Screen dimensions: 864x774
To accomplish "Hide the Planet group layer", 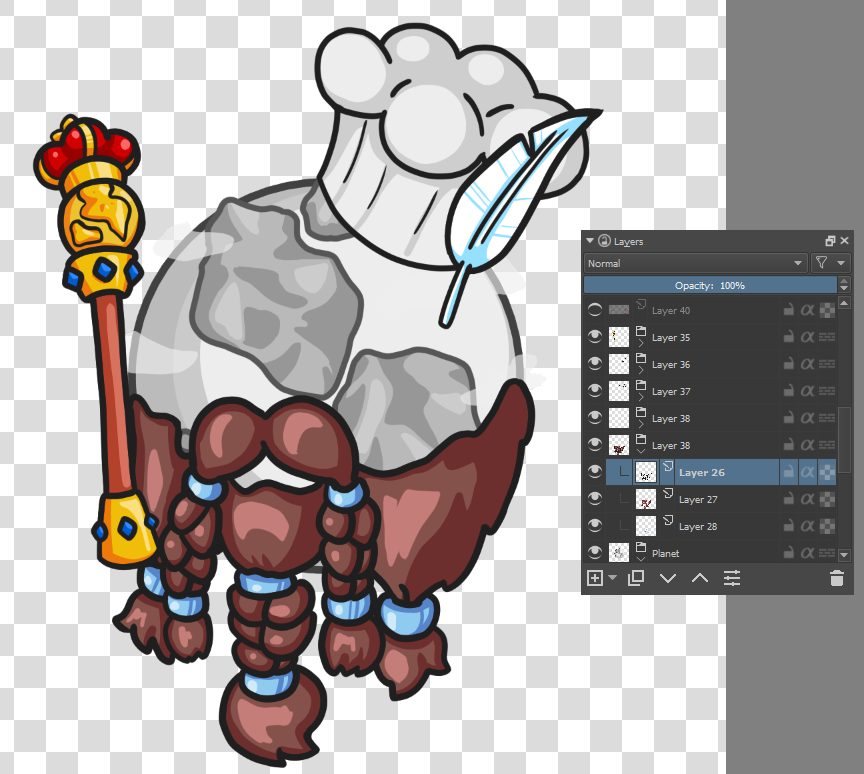I will pos(595,553).
